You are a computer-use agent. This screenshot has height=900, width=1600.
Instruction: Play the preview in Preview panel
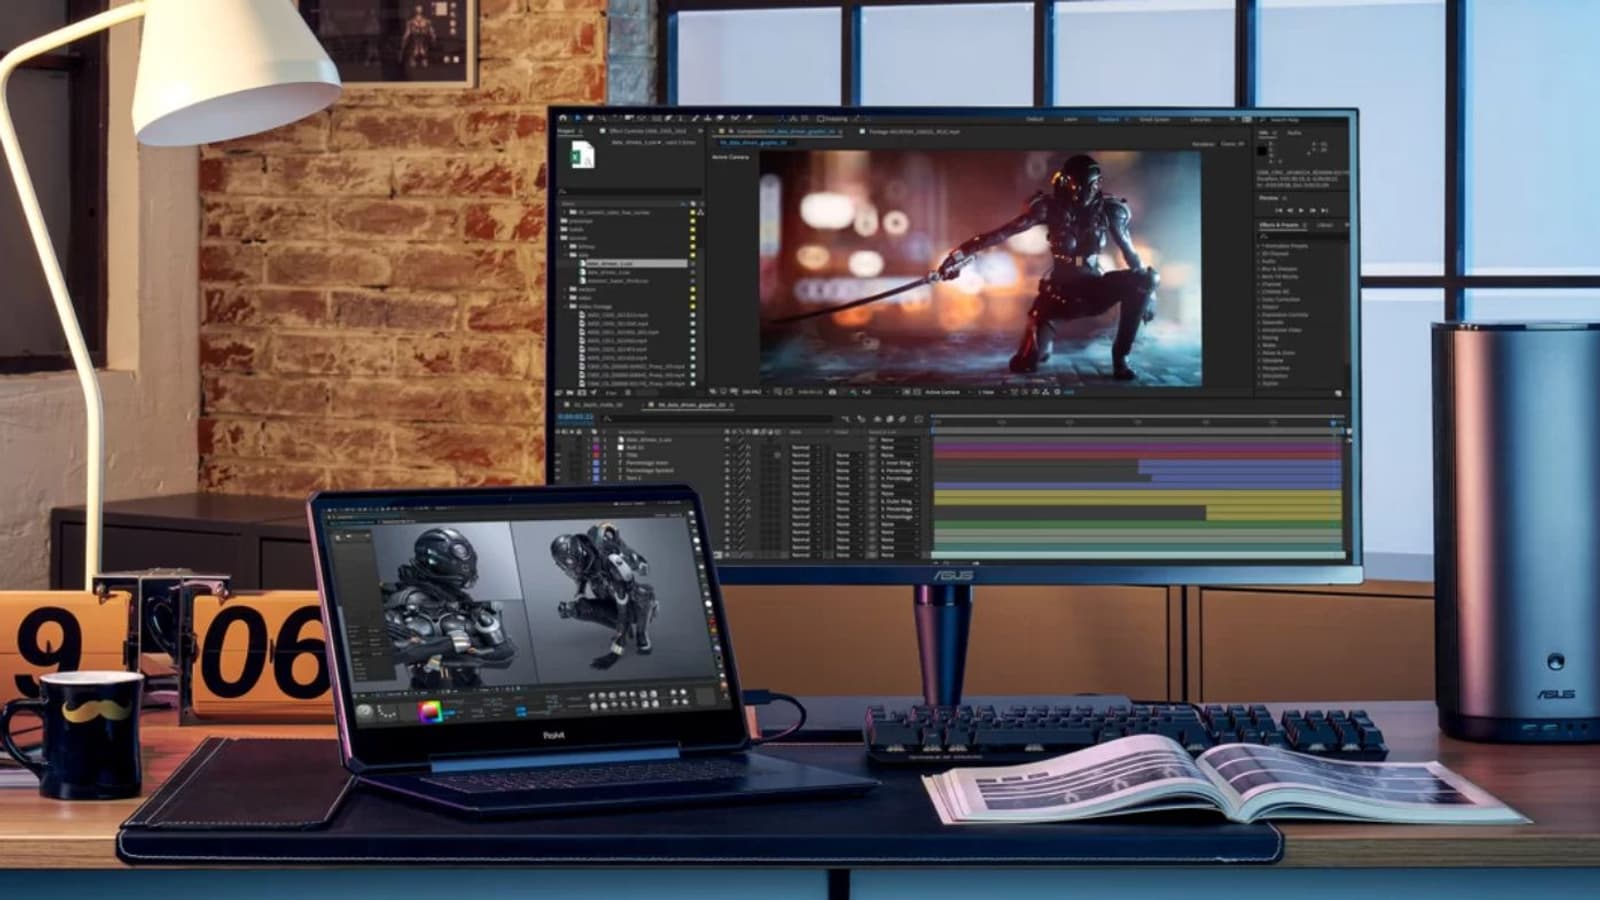pos(1301,211)
